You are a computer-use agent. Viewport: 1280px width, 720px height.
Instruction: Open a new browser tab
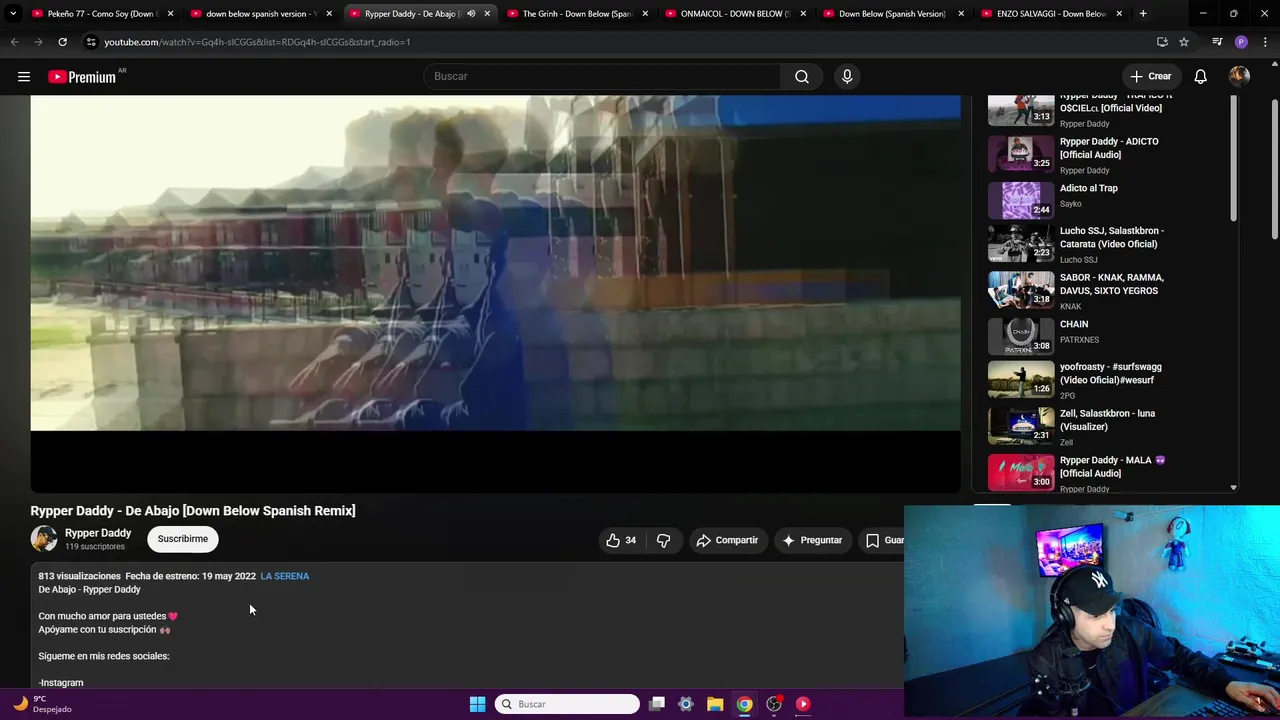1143,14
